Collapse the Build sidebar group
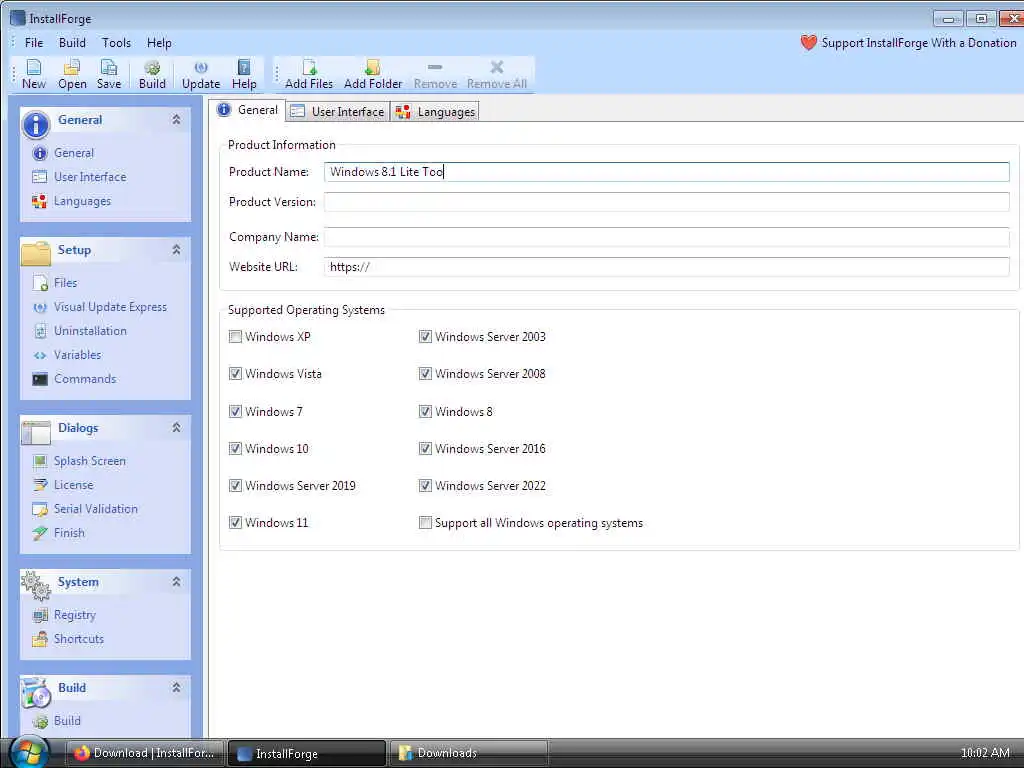 176,688
